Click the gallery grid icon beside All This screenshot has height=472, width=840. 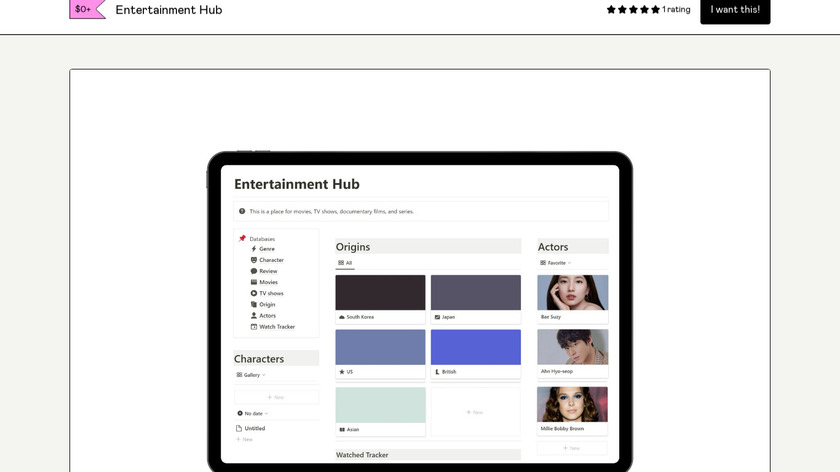click(341, 263)
